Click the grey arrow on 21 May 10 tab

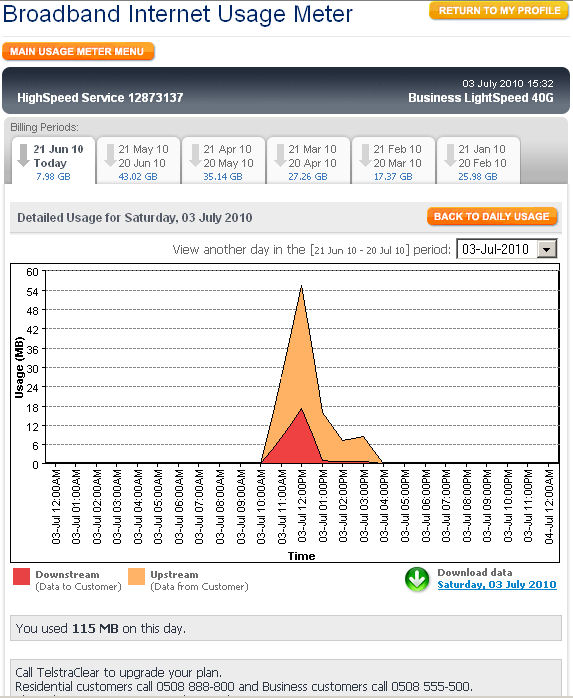pos(110,155)
